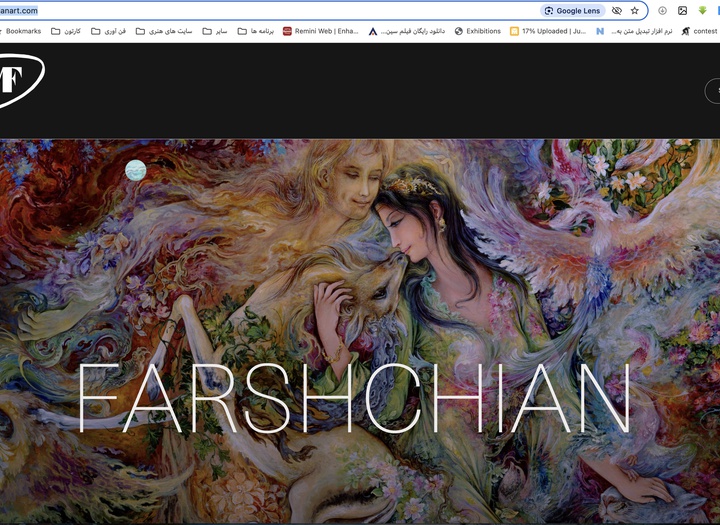Open the browser downloads icon
This screenshot has height=525, width=720.
click(x=662, y=11)
